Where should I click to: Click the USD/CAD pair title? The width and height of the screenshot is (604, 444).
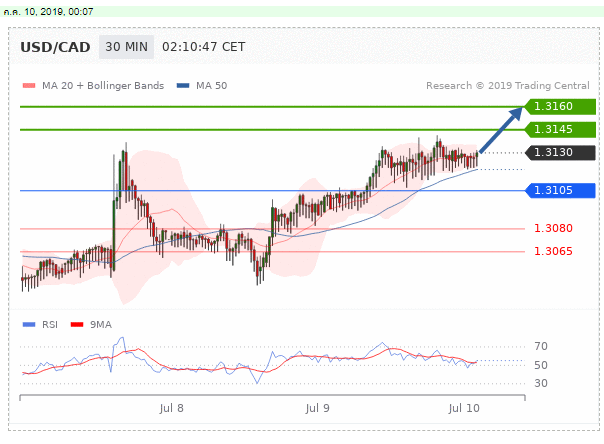[55, 47]
